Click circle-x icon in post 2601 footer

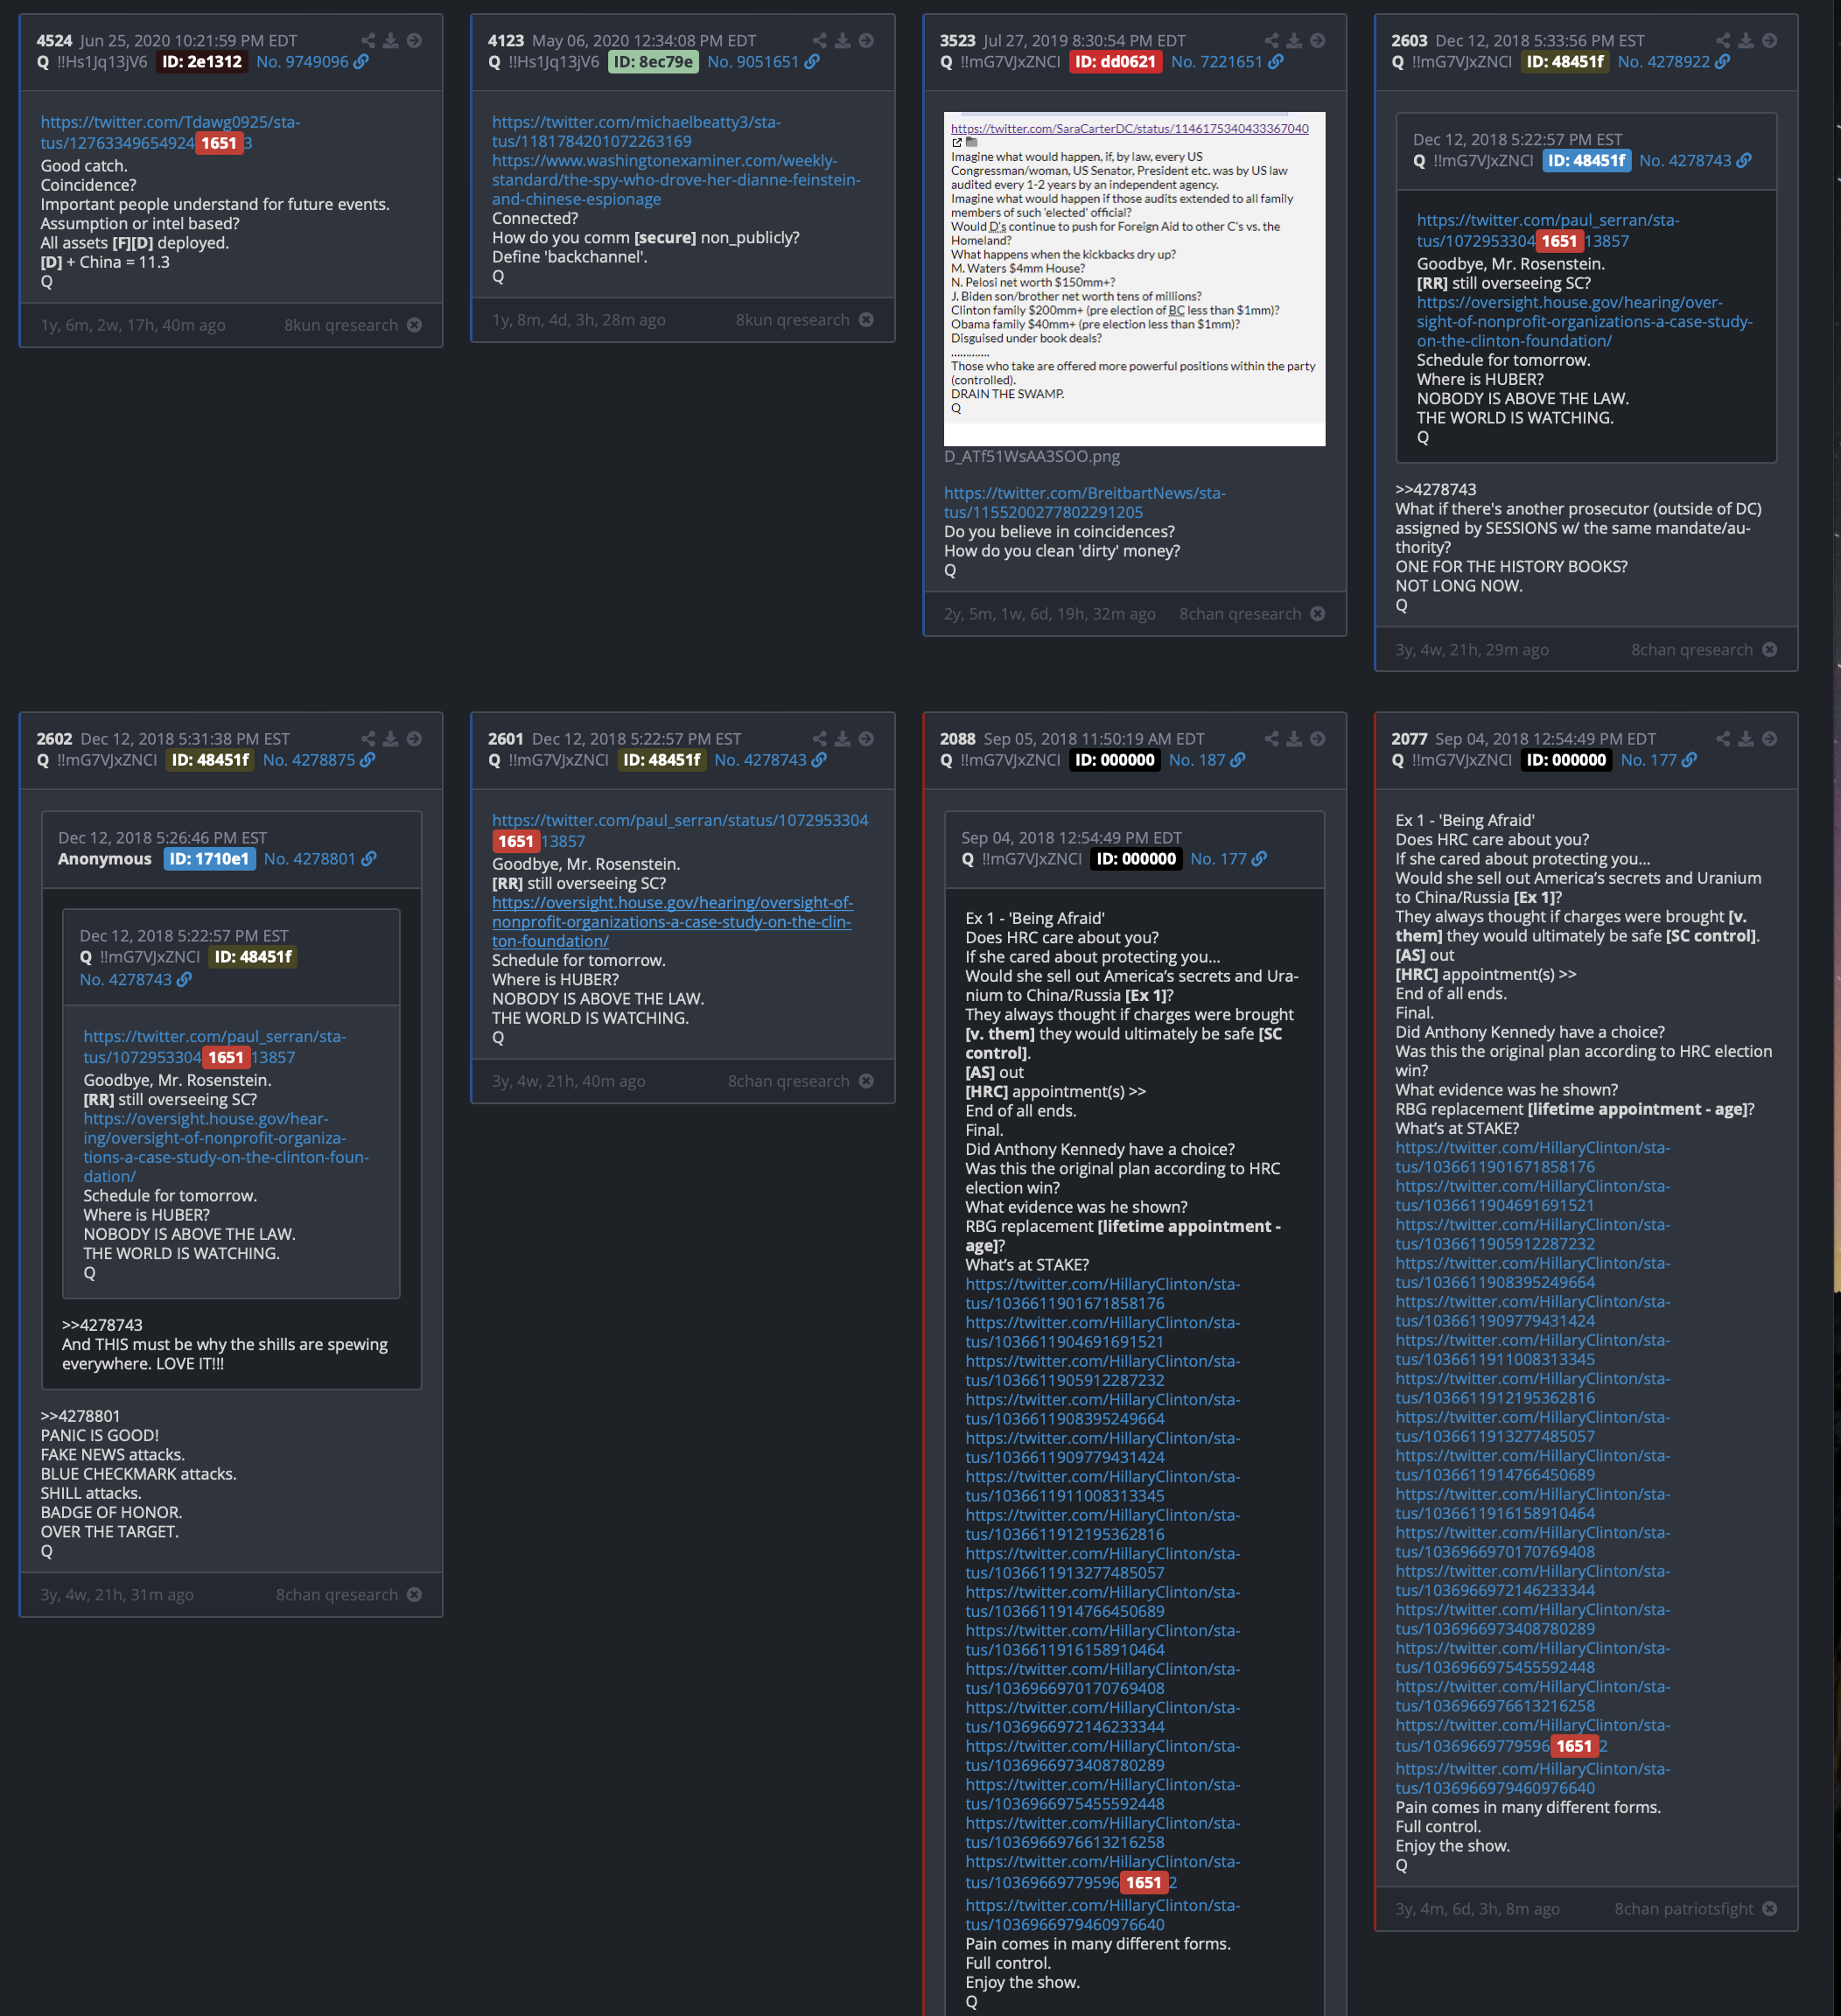coord(866,1081)
